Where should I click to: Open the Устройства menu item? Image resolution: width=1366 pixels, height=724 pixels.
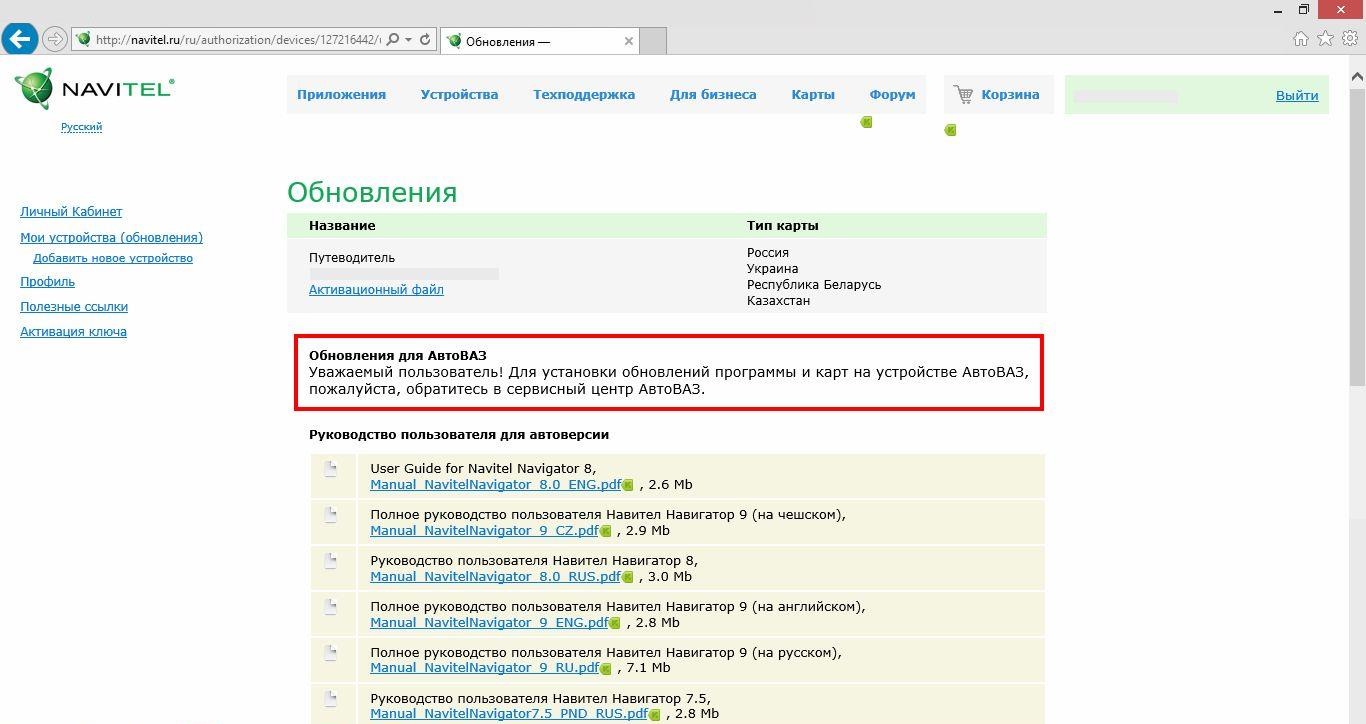tap(459, 95)
